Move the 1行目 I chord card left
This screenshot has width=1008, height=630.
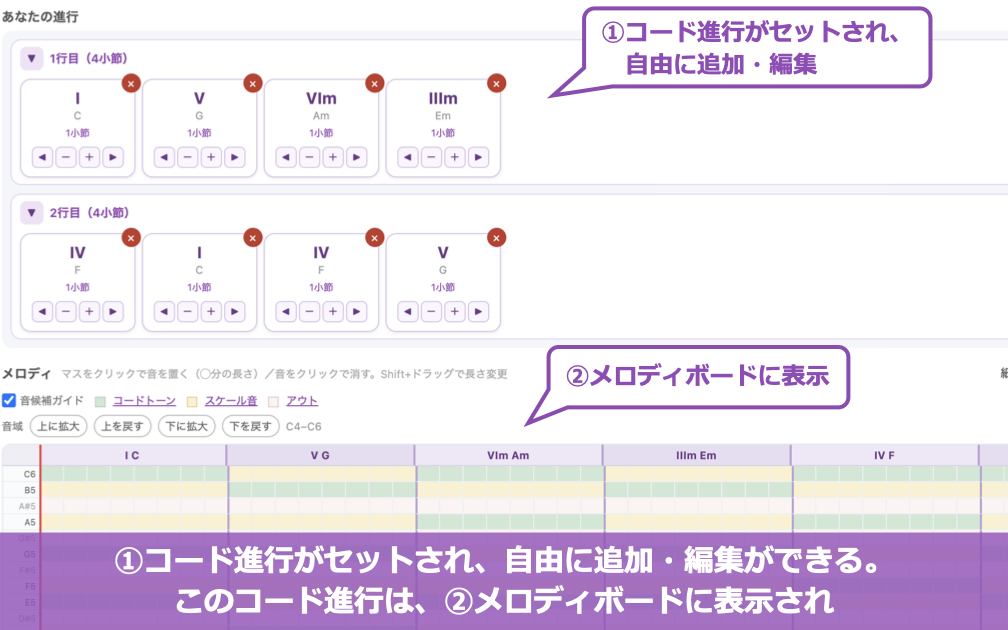42,158
